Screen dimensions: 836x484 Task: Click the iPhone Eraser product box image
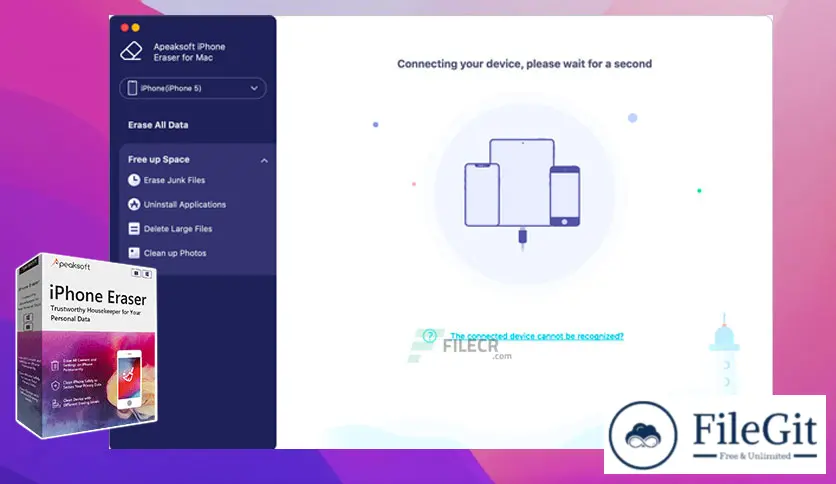point(86,345)
